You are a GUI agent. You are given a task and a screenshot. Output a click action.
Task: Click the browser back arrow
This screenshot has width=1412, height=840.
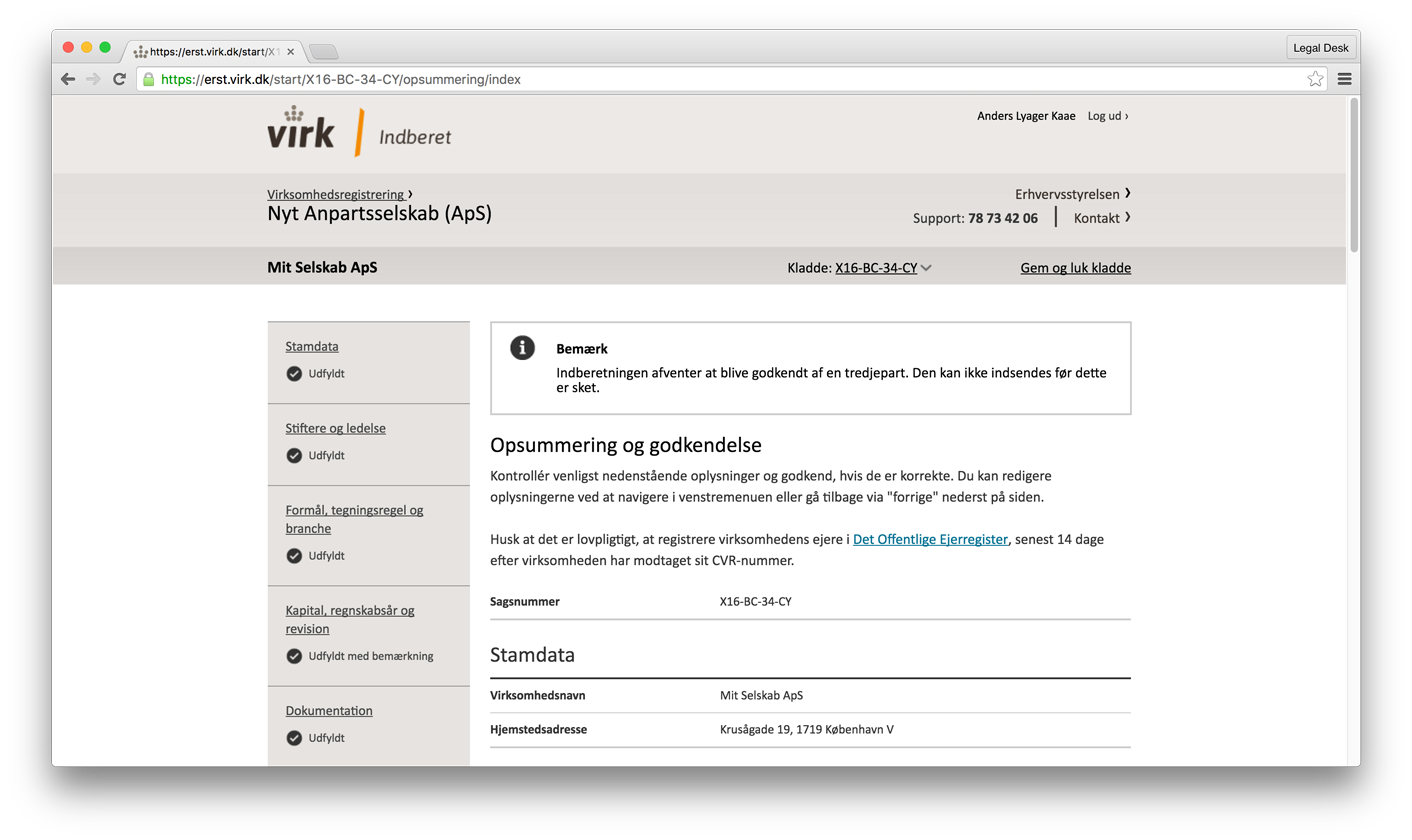tap(68, 79)
